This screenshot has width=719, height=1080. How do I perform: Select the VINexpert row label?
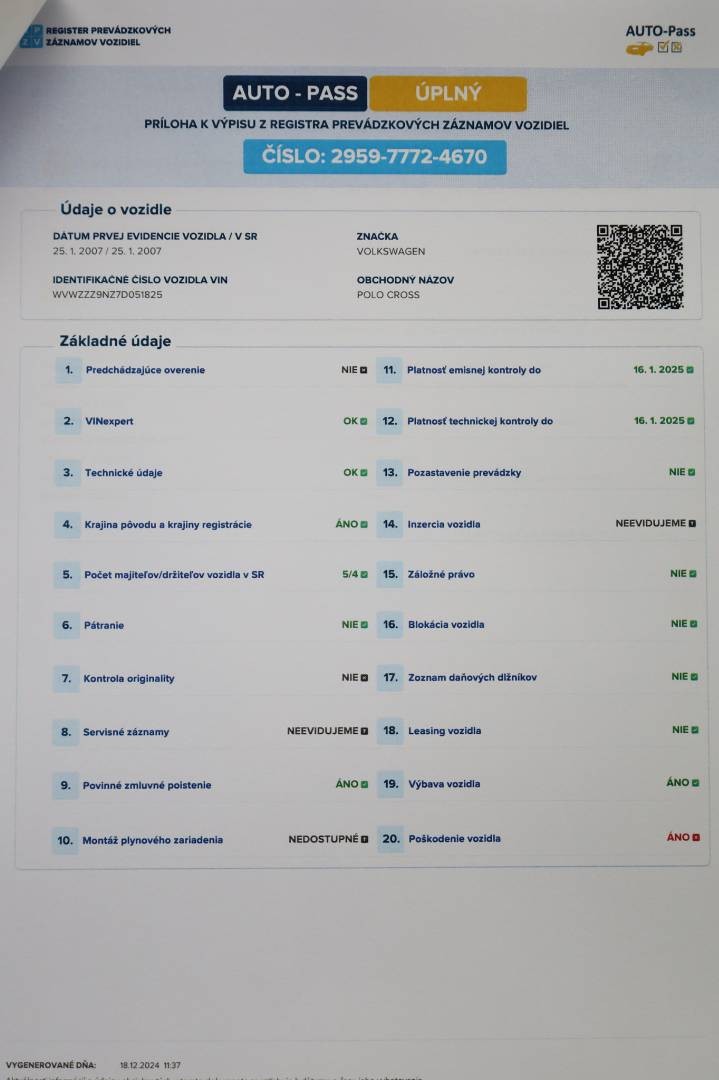110,421
